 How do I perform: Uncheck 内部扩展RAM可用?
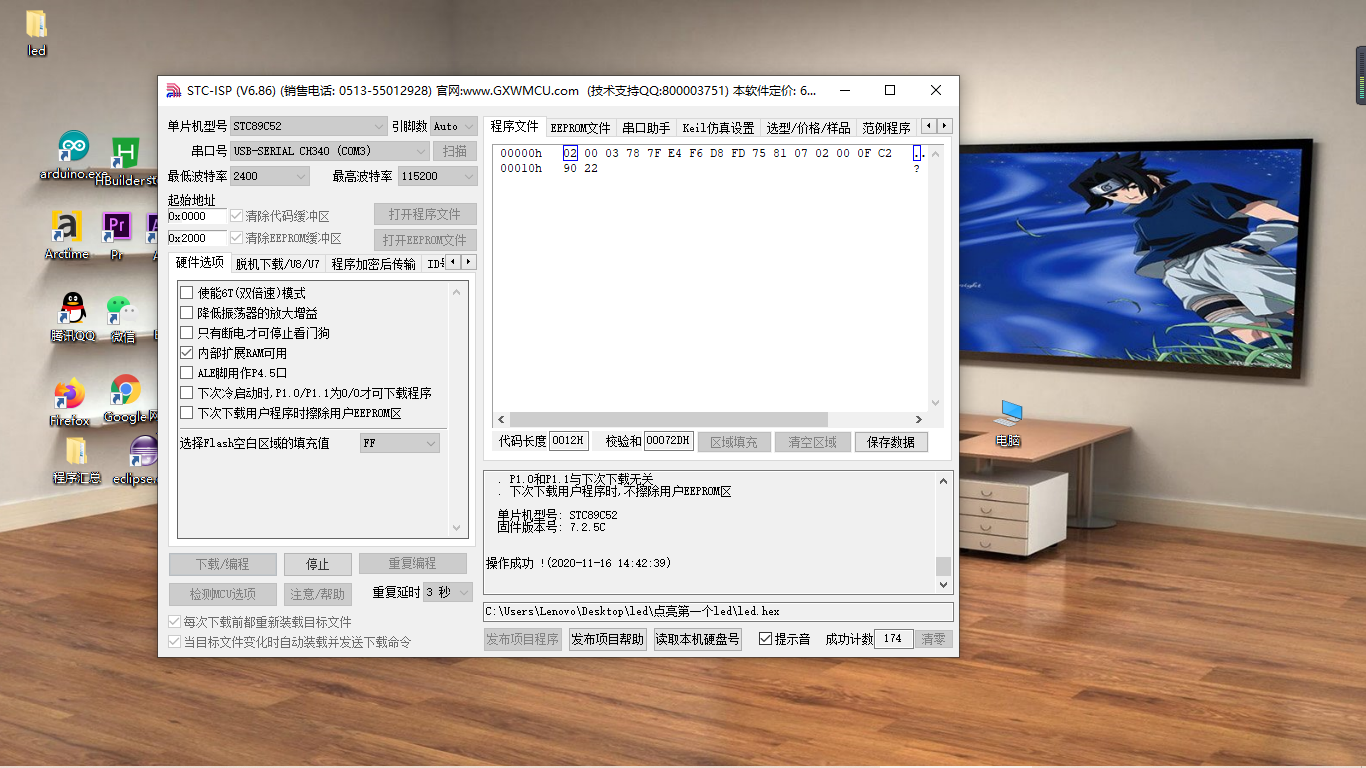[186, 353]
